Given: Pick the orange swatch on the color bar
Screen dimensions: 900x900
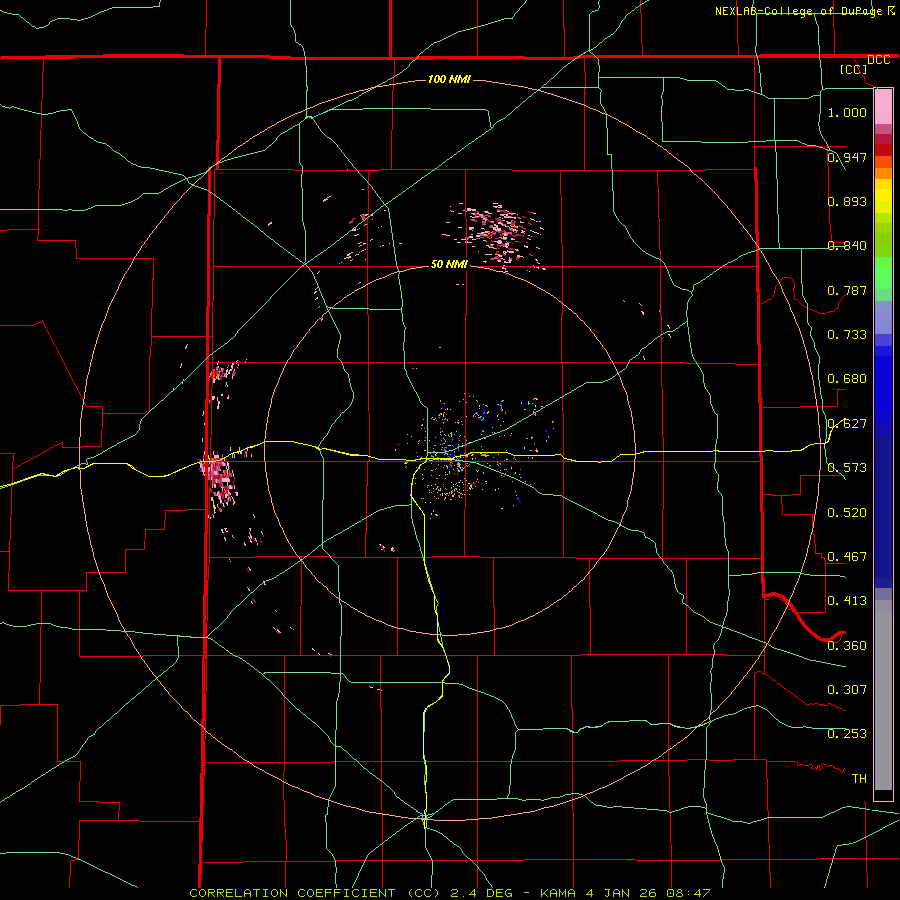Looking at the screenshot, I should pyautogui.click(x=883, y=173).
